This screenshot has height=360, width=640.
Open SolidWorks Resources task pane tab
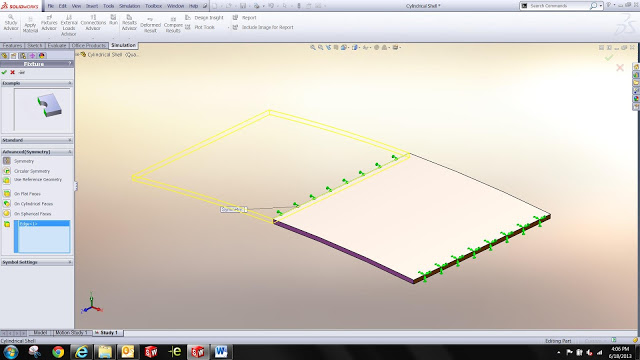(636, 67)
